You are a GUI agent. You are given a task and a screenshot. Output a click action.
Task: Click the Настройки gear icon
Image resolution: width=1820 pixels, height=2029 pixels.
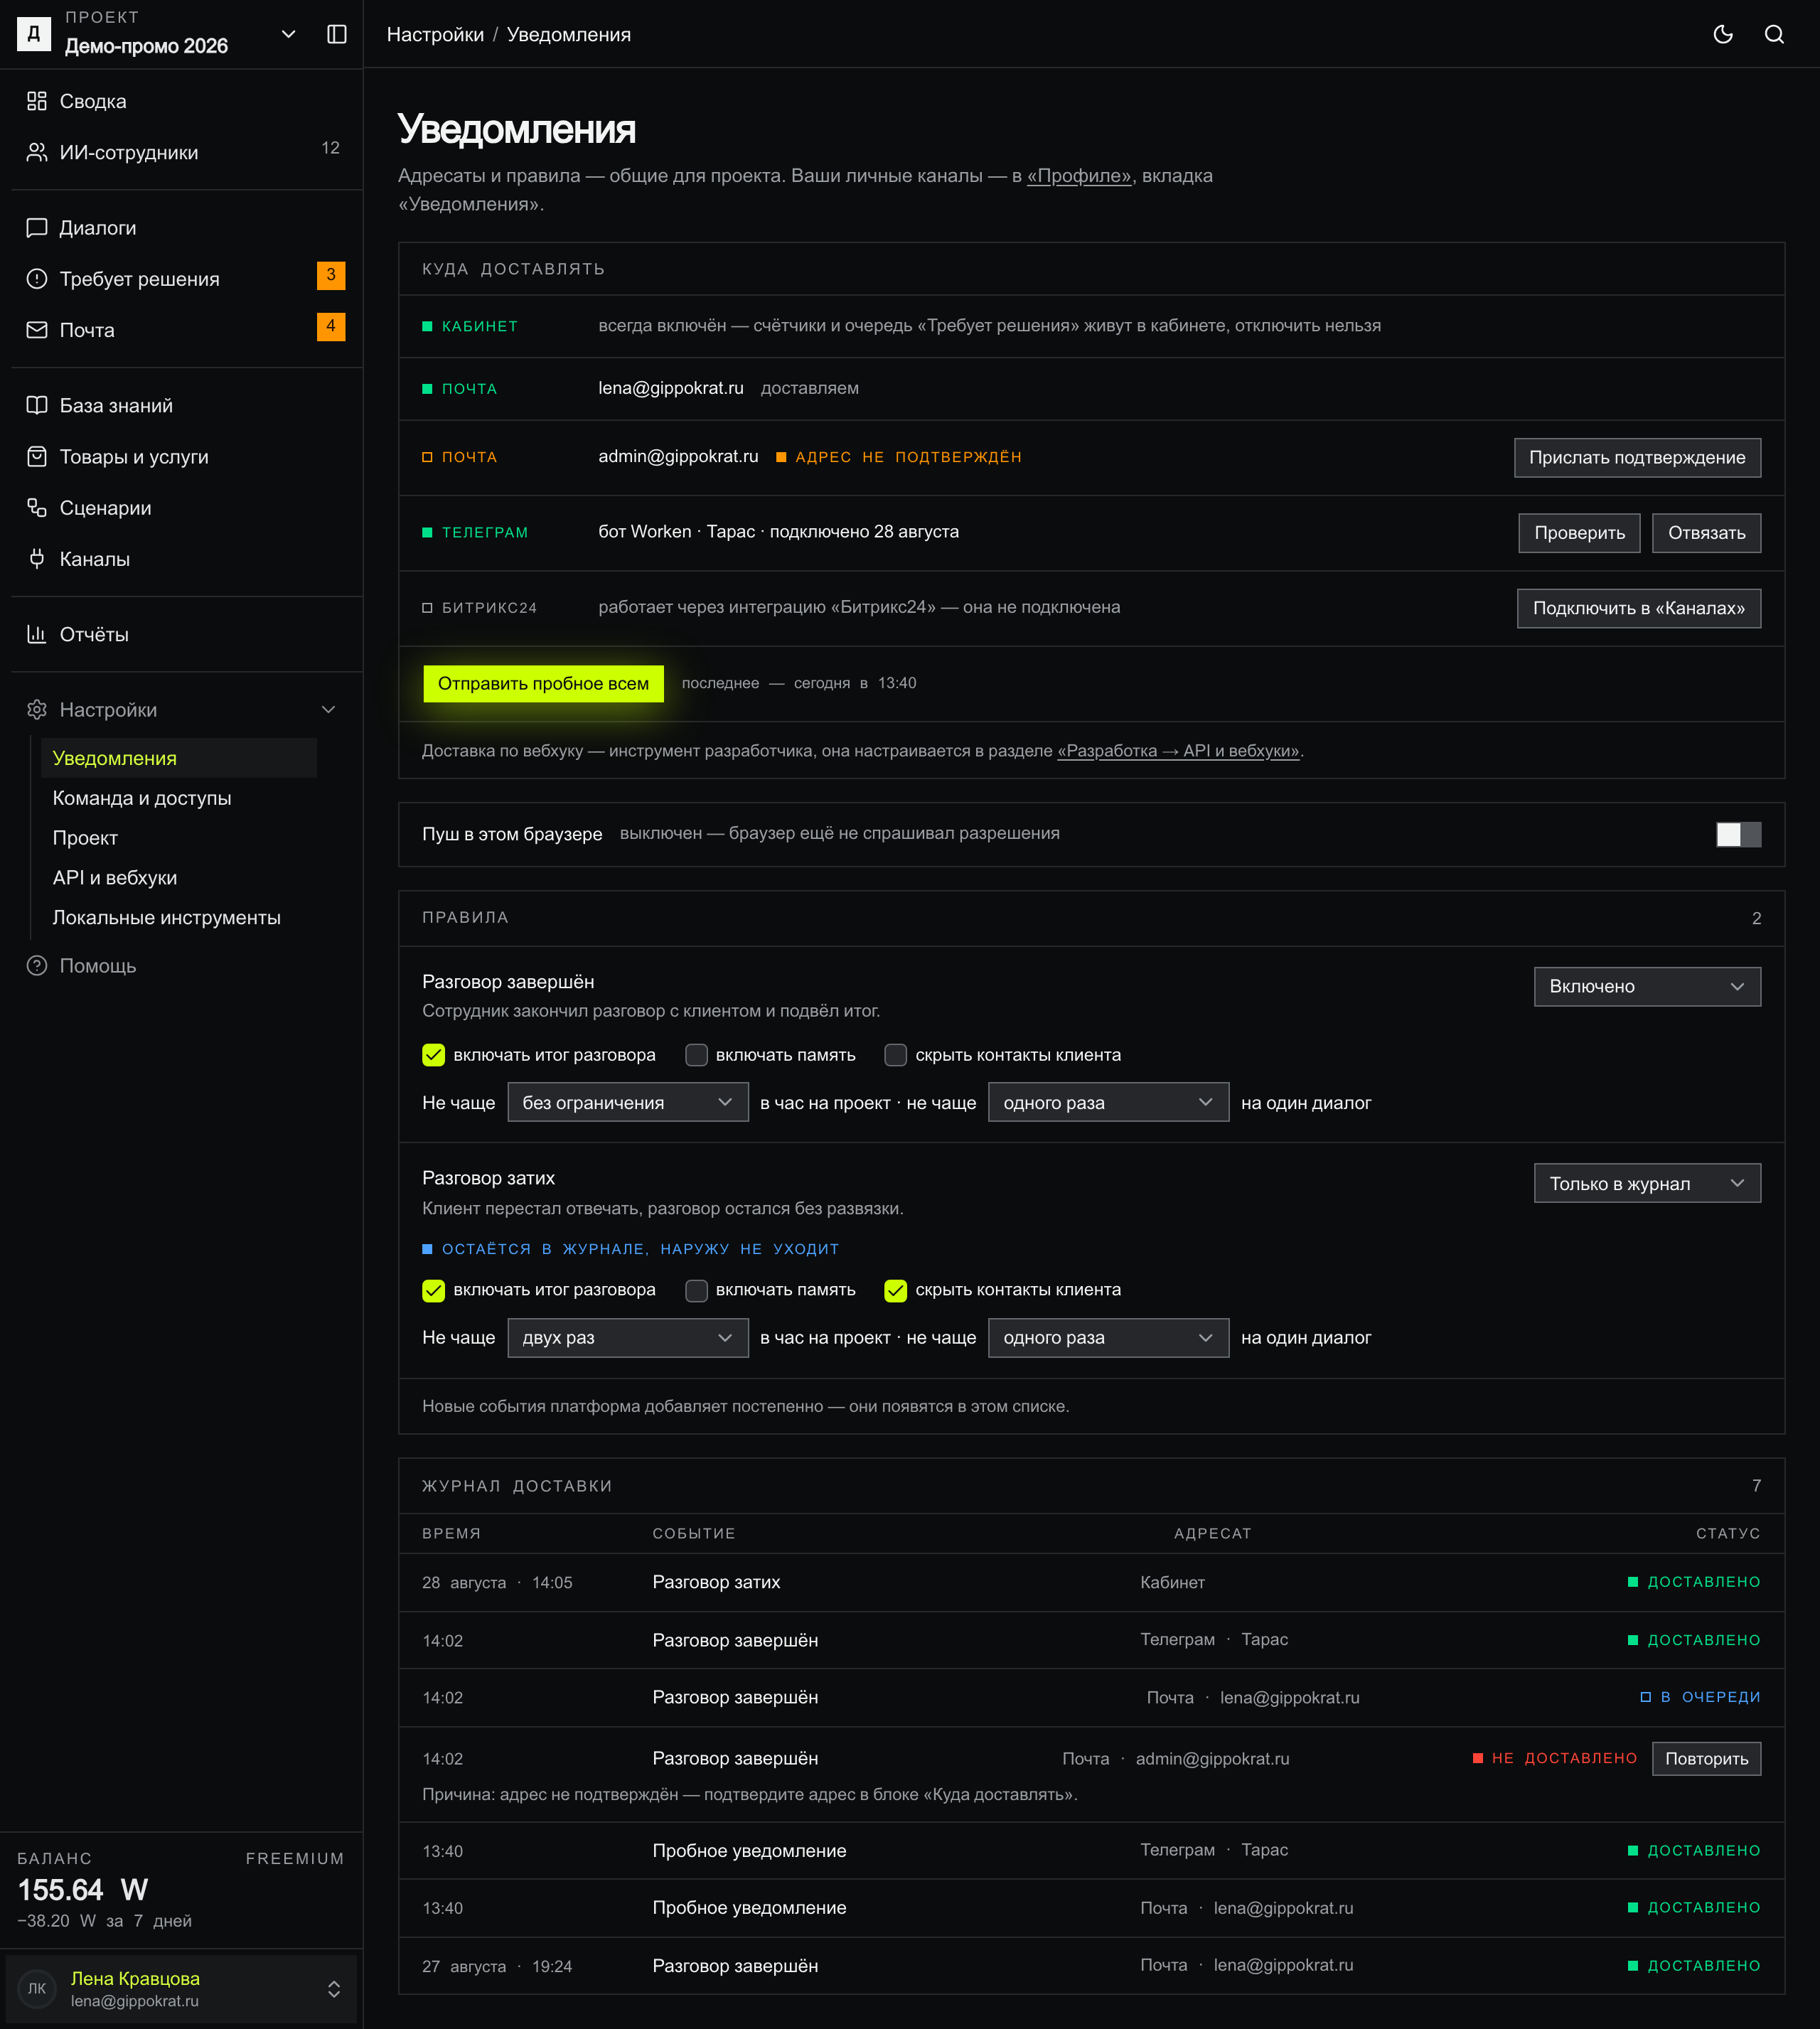pos(37,710)
